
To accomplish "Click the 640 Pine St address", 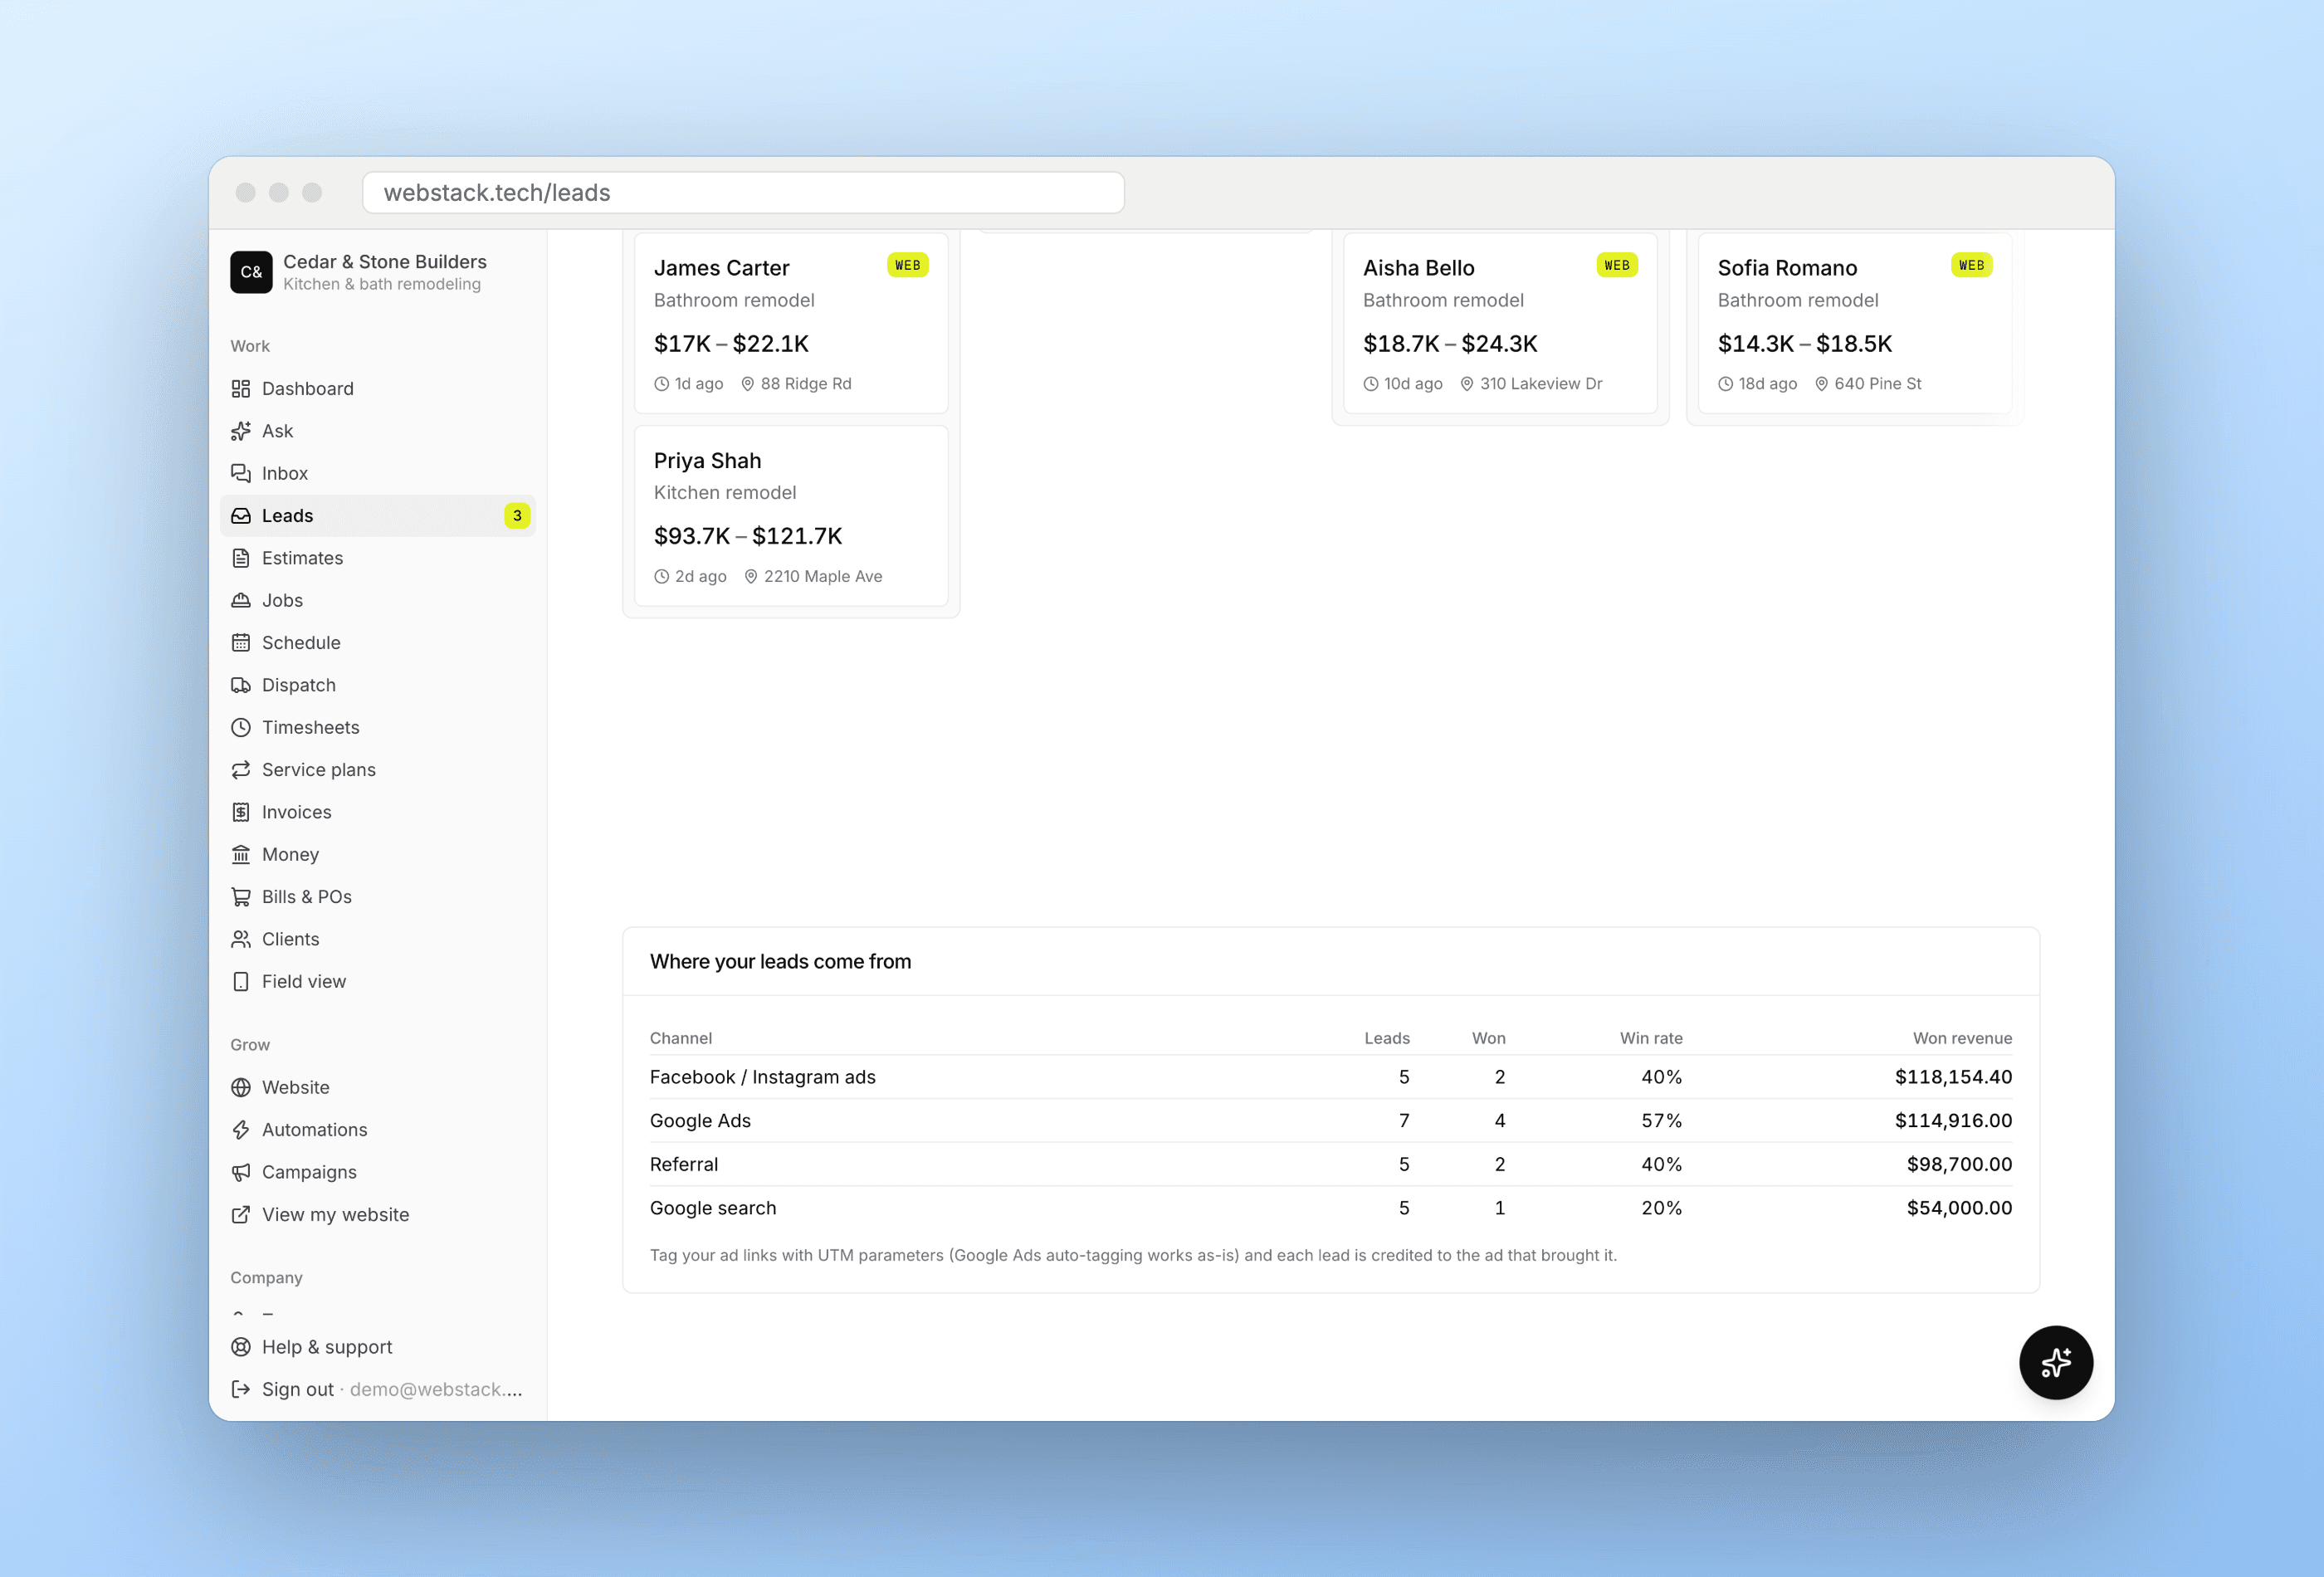I will pos(1878,383).
